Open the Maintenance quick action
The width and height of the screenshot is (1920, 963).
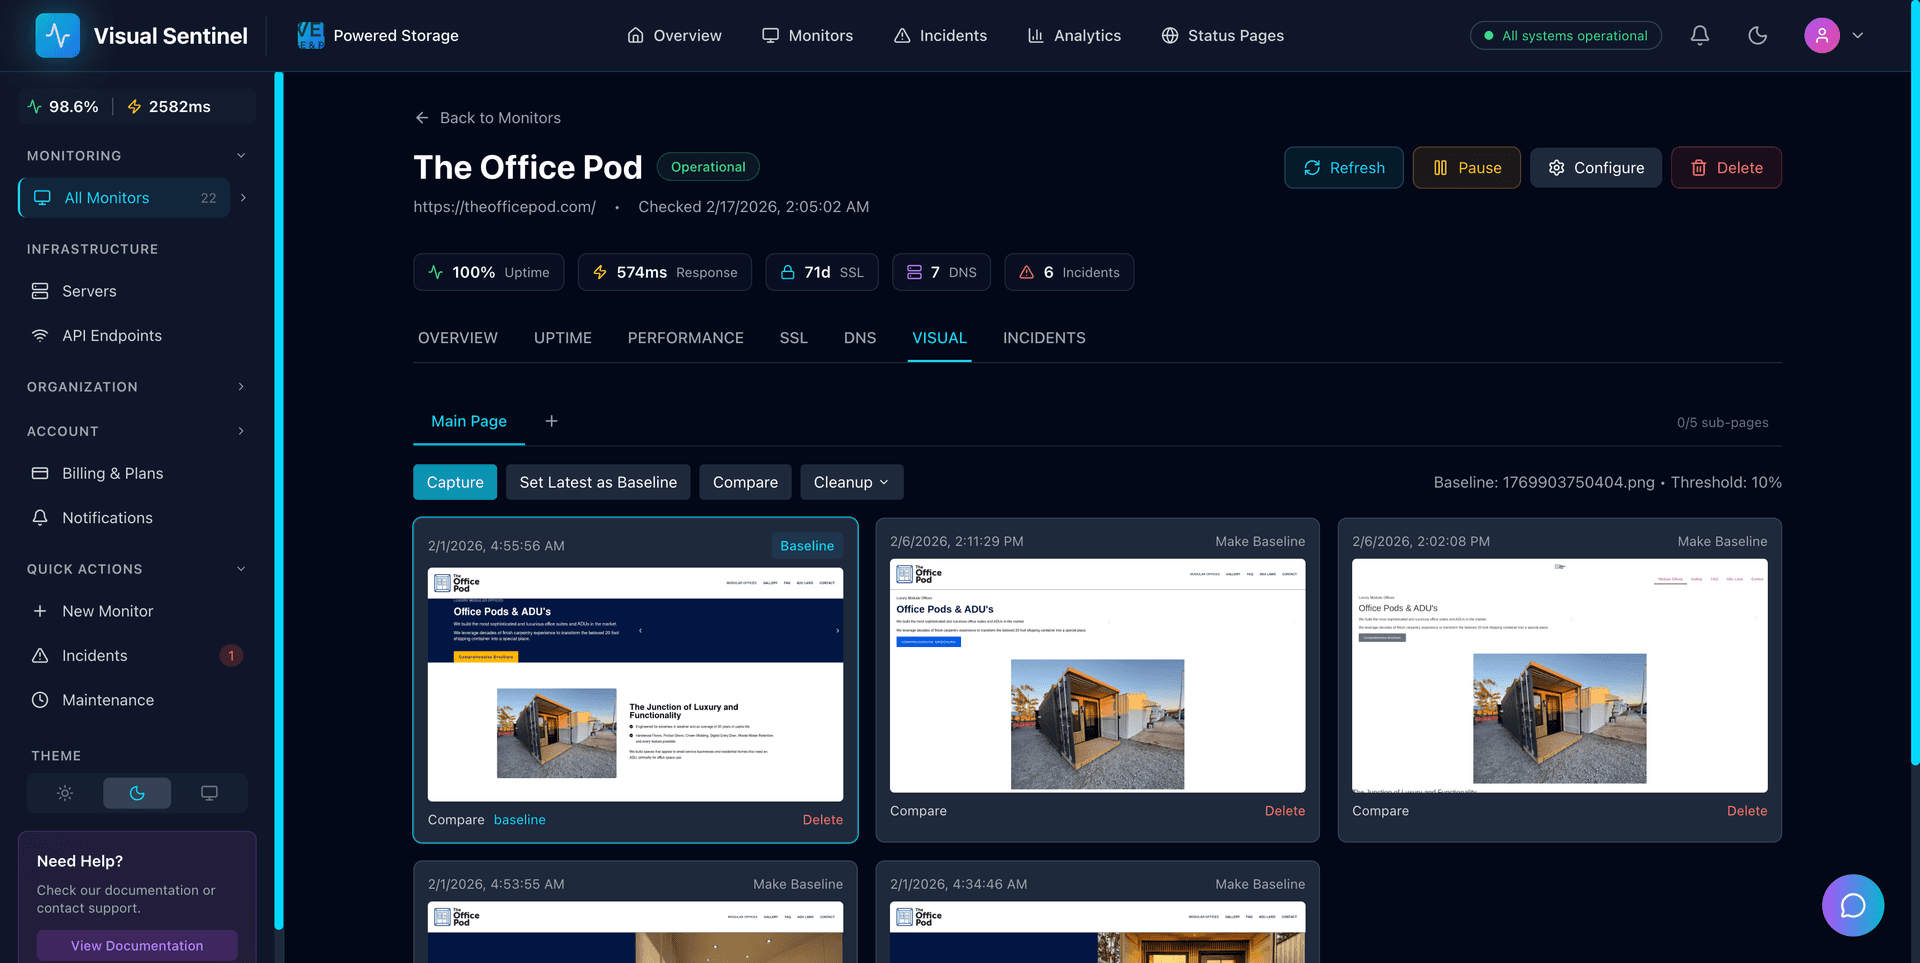tap(107, 699)
